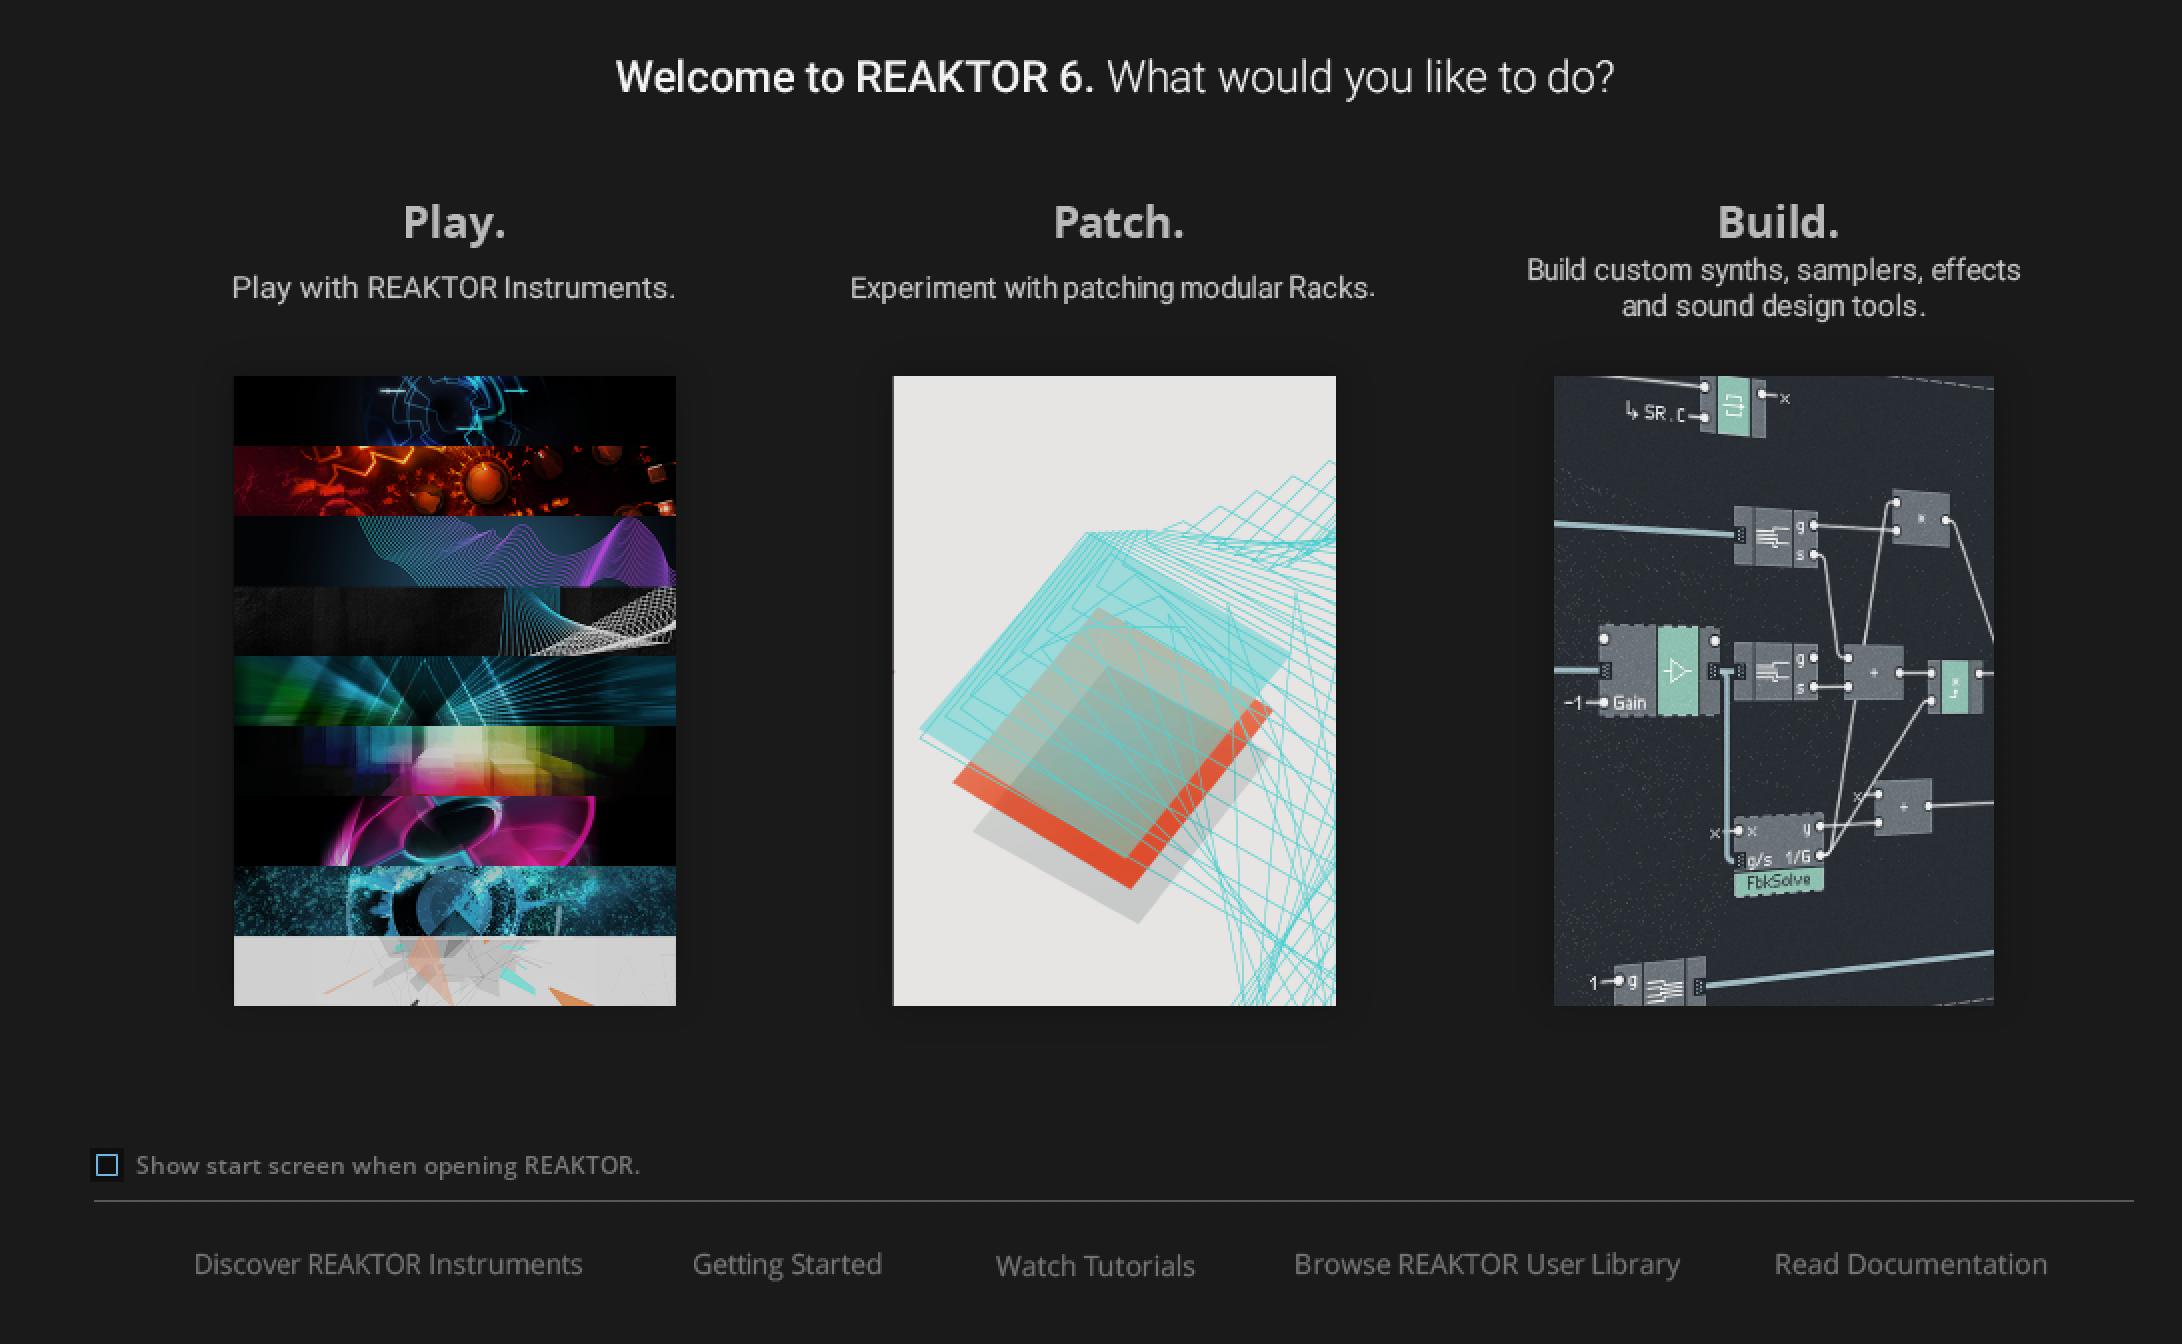This screenshot has width=2182, height=1344.
Task: Select the 'Patch.' heading
Action: tap(1119, 222)
